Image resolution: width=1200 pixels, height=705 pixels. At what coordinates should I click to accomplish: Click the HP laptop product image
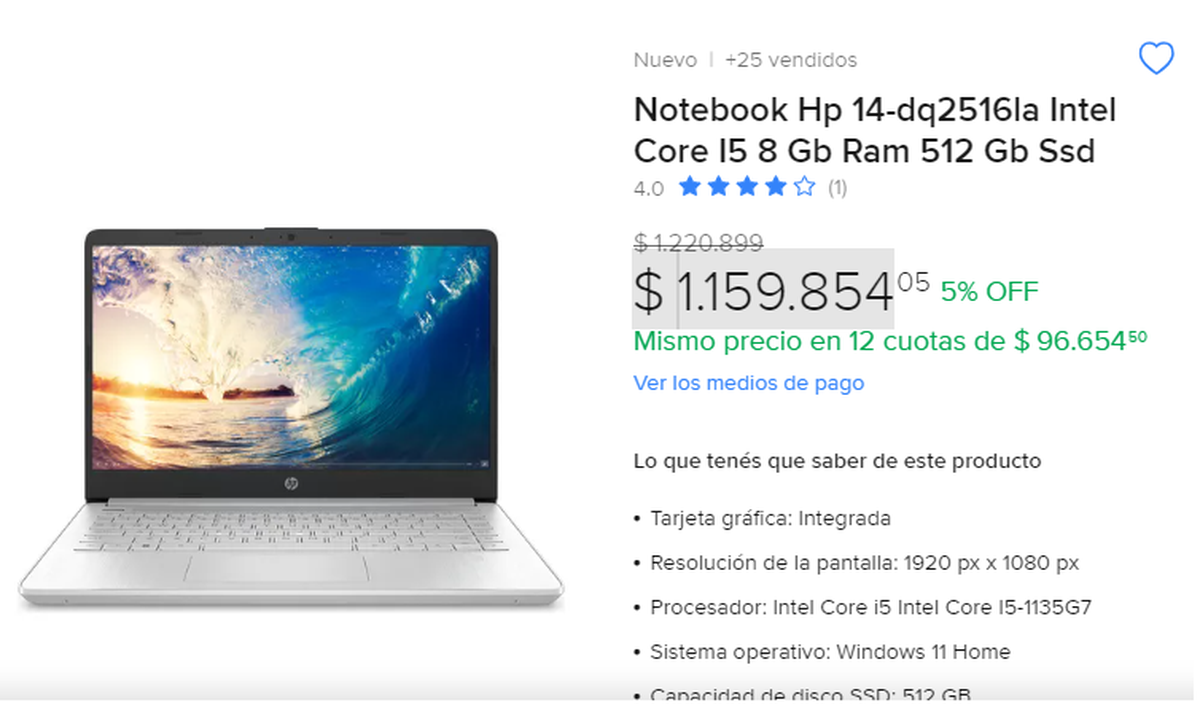291,419
